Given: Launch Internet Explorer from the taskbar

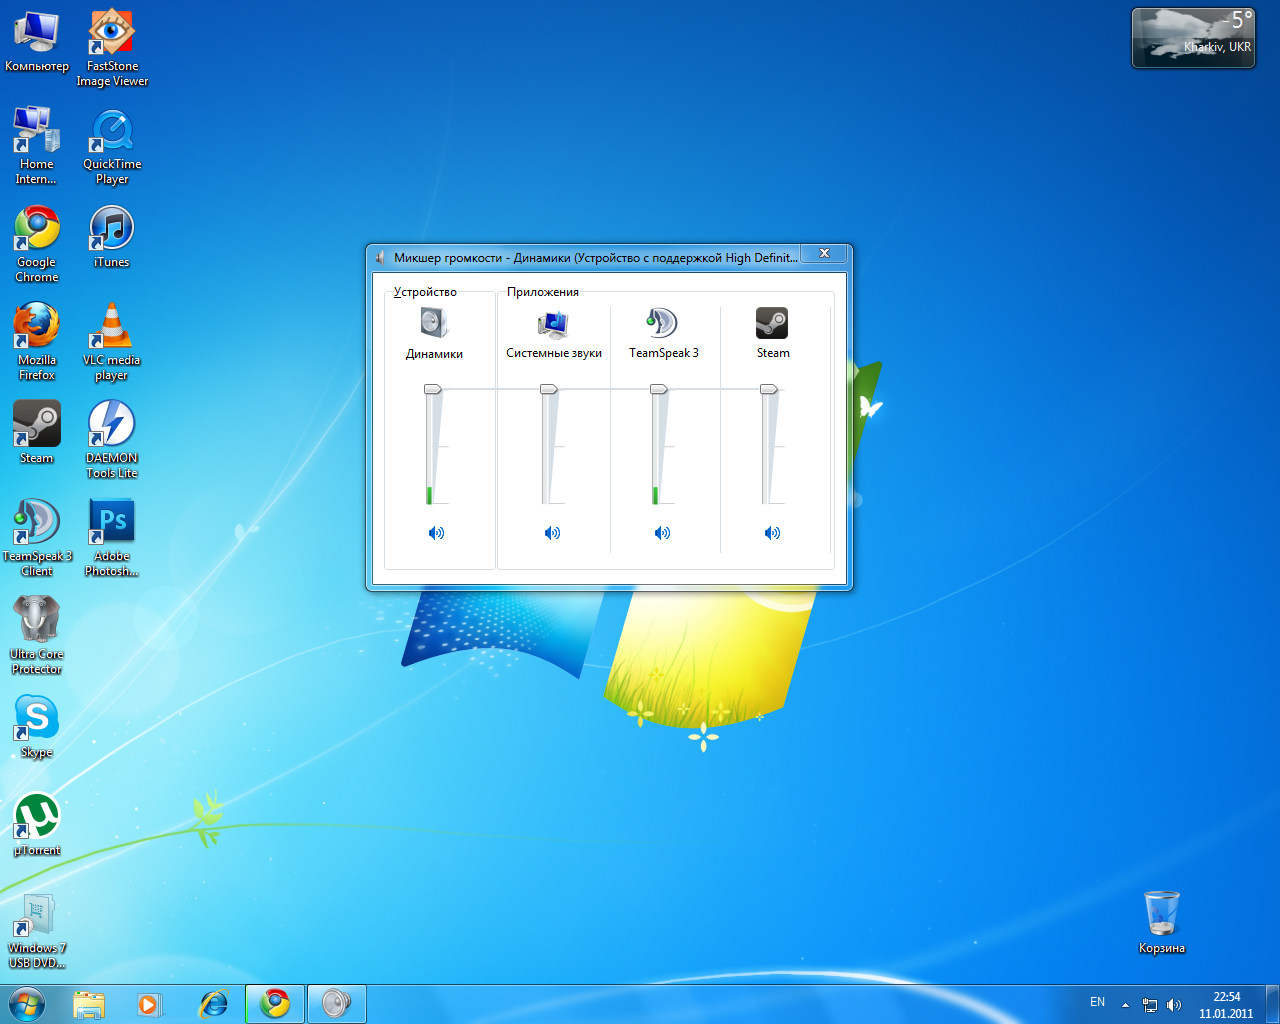Looking at the screenshot, I should pos(213,1004).
